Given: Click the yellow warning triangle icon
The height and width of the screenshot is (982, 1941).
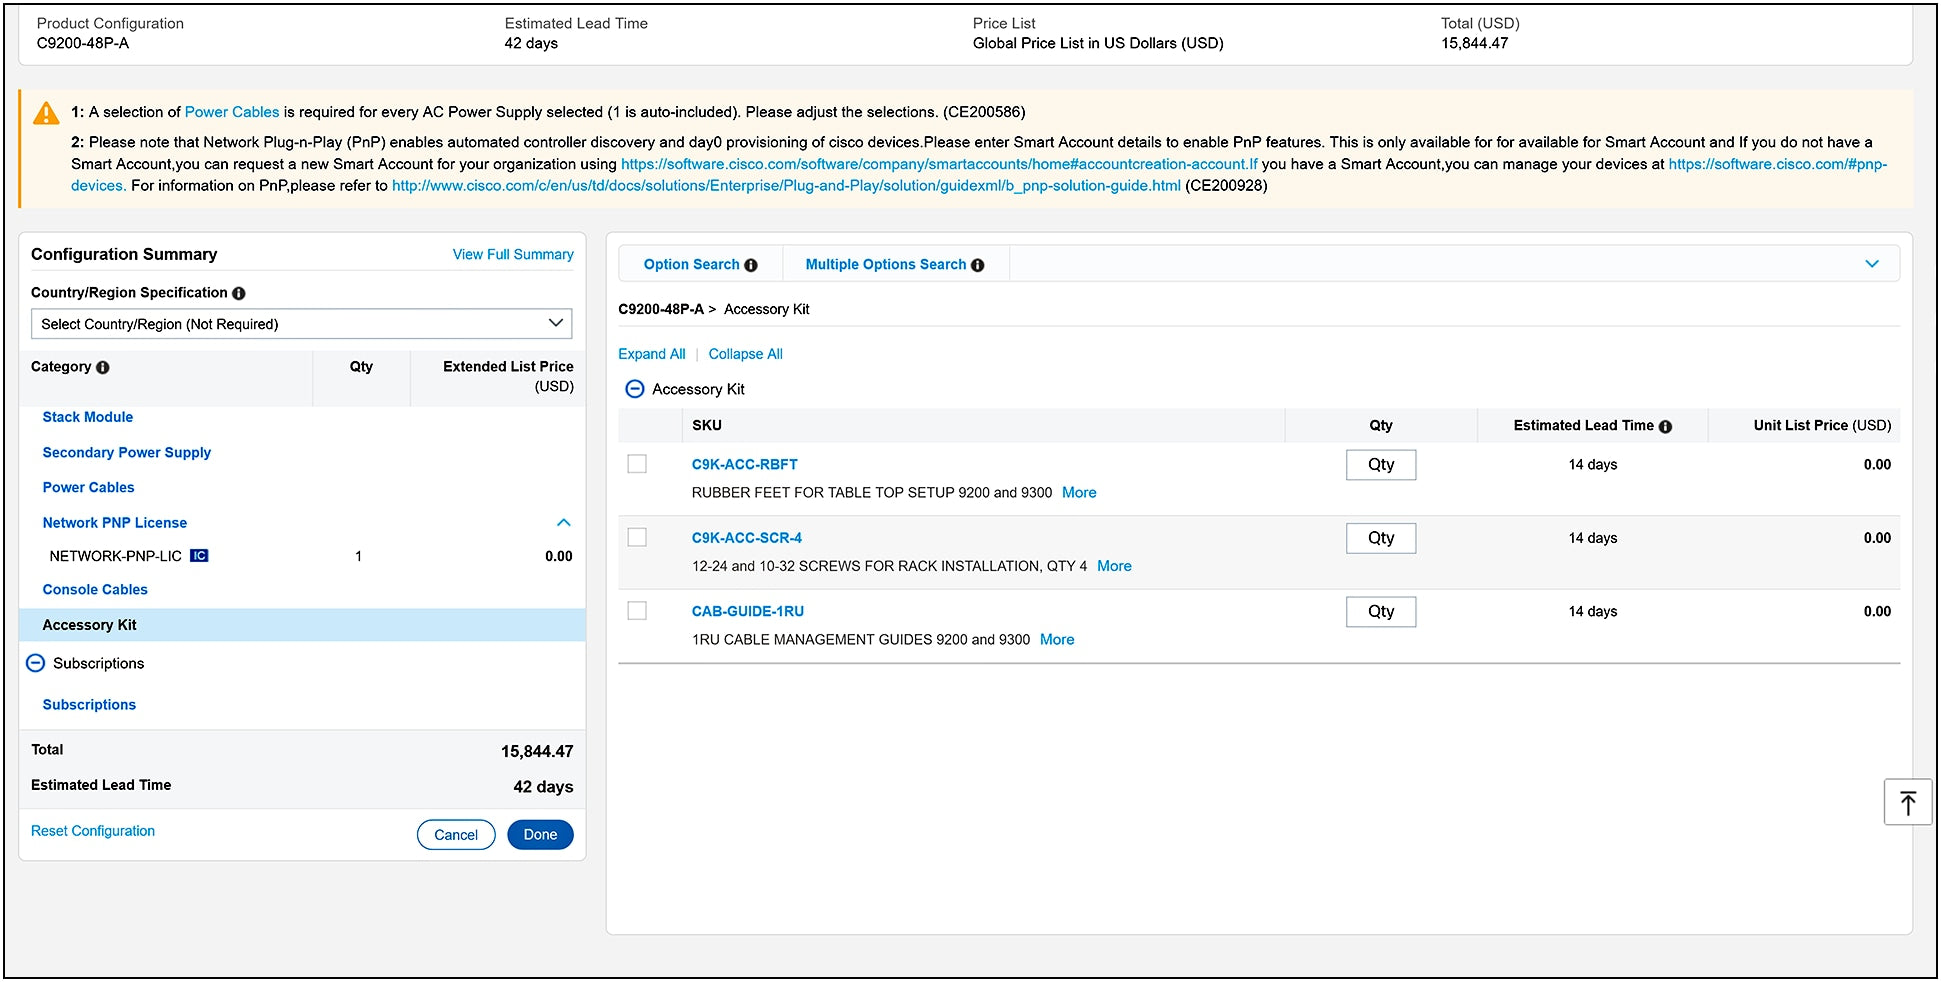Looking at the screenshot, I should 46,114.
